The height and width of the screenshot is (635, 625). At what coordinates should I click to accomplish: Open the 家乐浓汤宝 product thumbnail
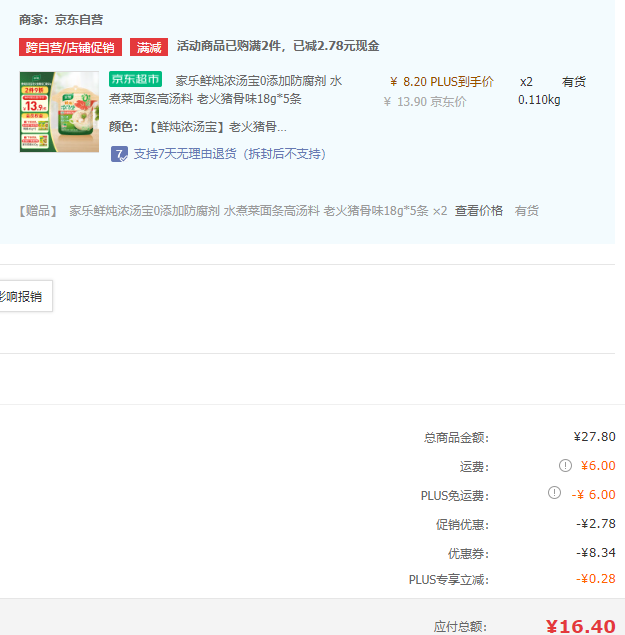click(x=59, y=112)
